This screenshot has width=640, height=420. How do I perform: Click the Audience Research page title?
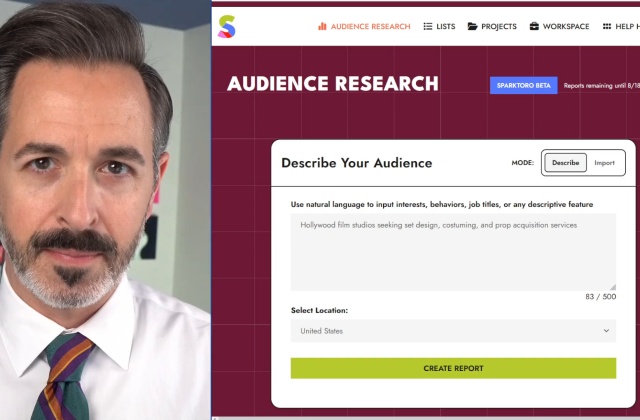[333, 84]
